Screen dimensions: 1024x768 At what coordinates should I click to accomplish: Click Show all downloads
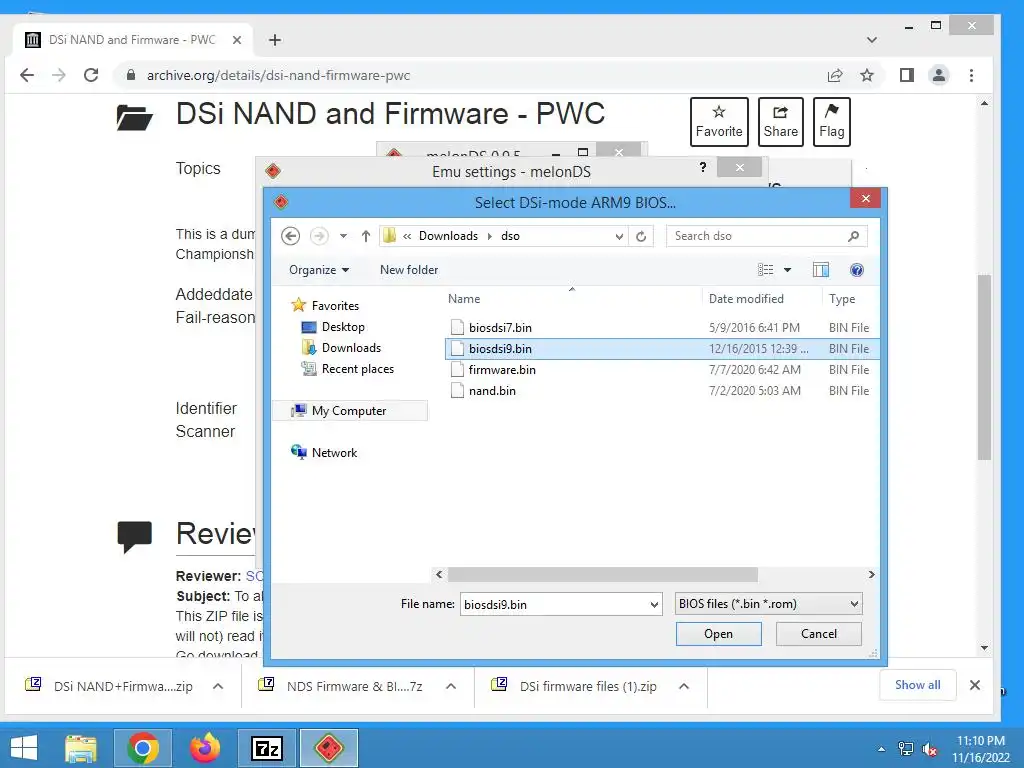(918, 685)
